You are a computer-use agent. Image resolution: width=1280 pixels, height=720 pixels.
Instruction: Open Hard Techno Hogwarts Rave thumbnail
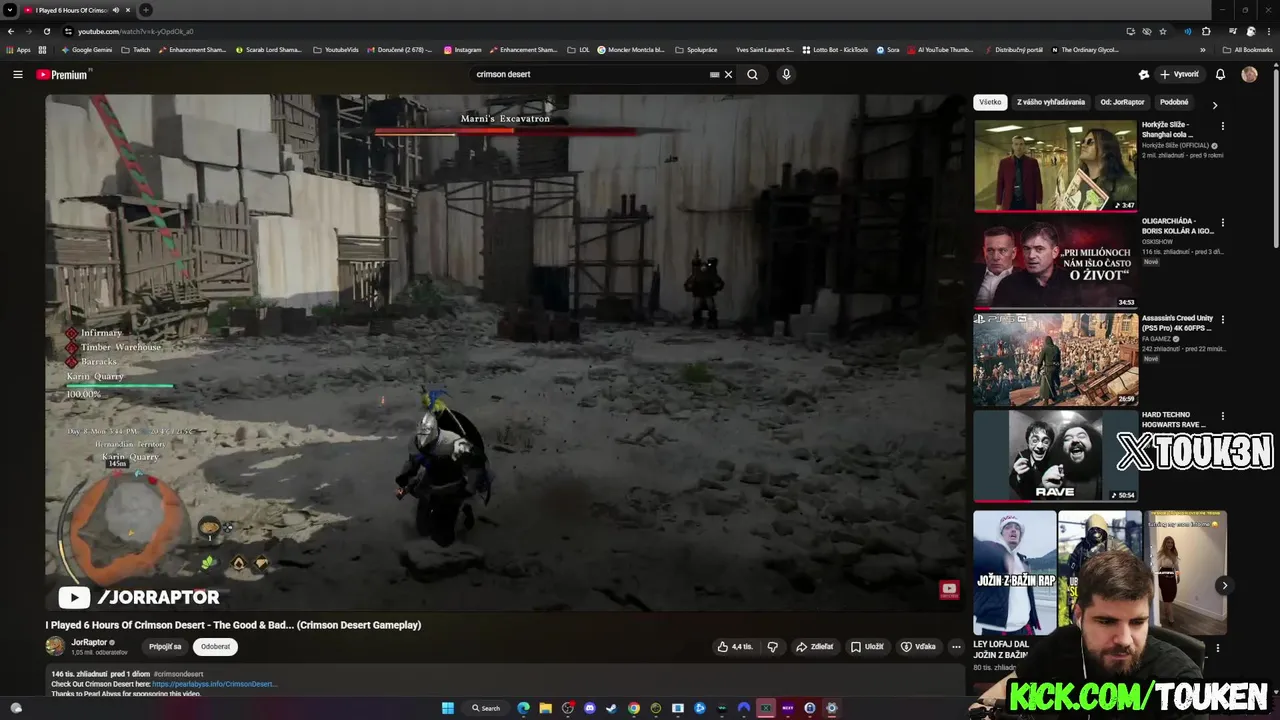(1055, 456)
